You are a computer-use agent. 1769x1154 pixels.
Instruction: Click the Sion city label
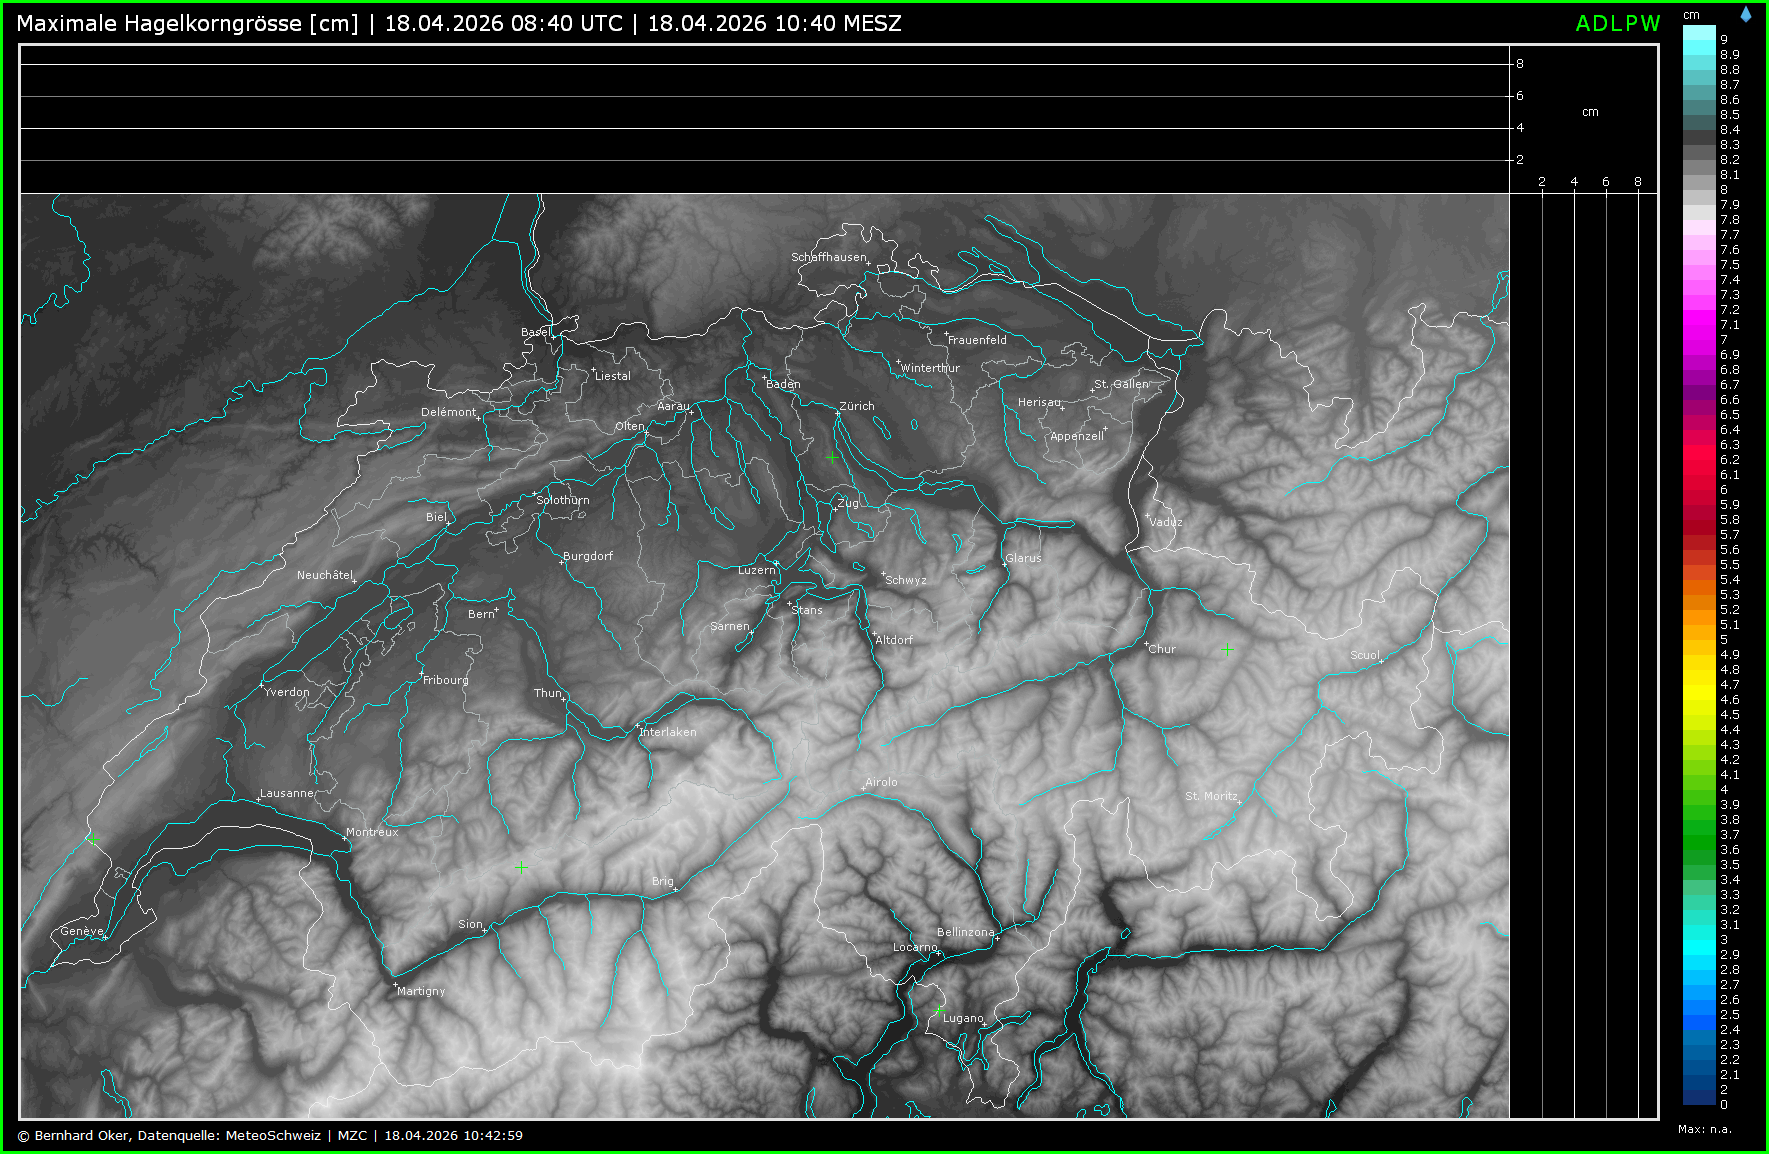(470, 924)
